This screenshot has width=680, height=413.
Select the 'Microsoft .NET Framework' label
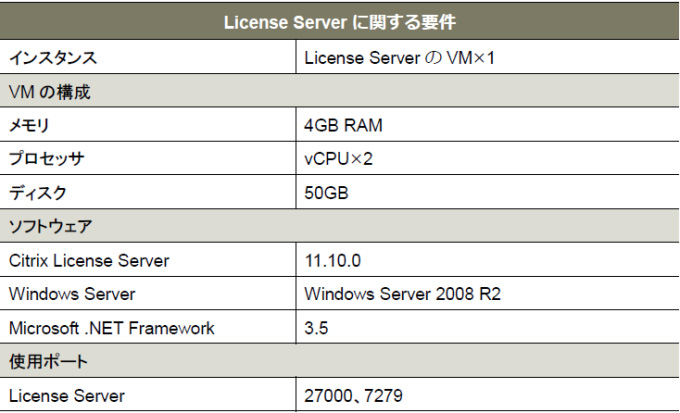111,328
